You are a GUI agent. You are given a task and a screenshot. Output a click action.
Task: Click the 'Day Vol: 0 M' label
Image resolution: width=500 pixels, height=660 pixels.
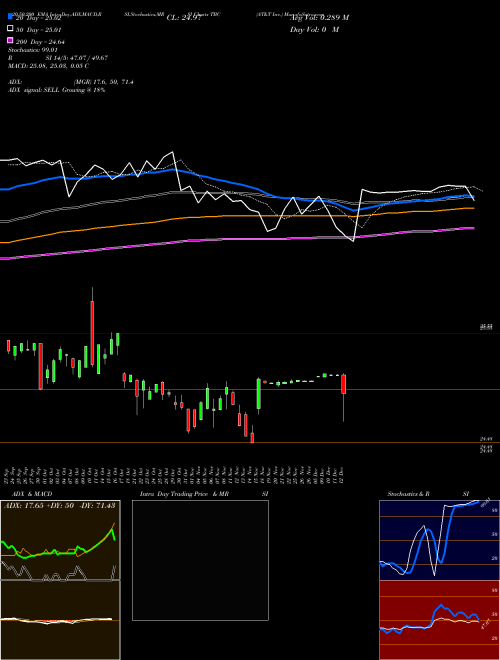pyautogui.click(x=314, y=29)
